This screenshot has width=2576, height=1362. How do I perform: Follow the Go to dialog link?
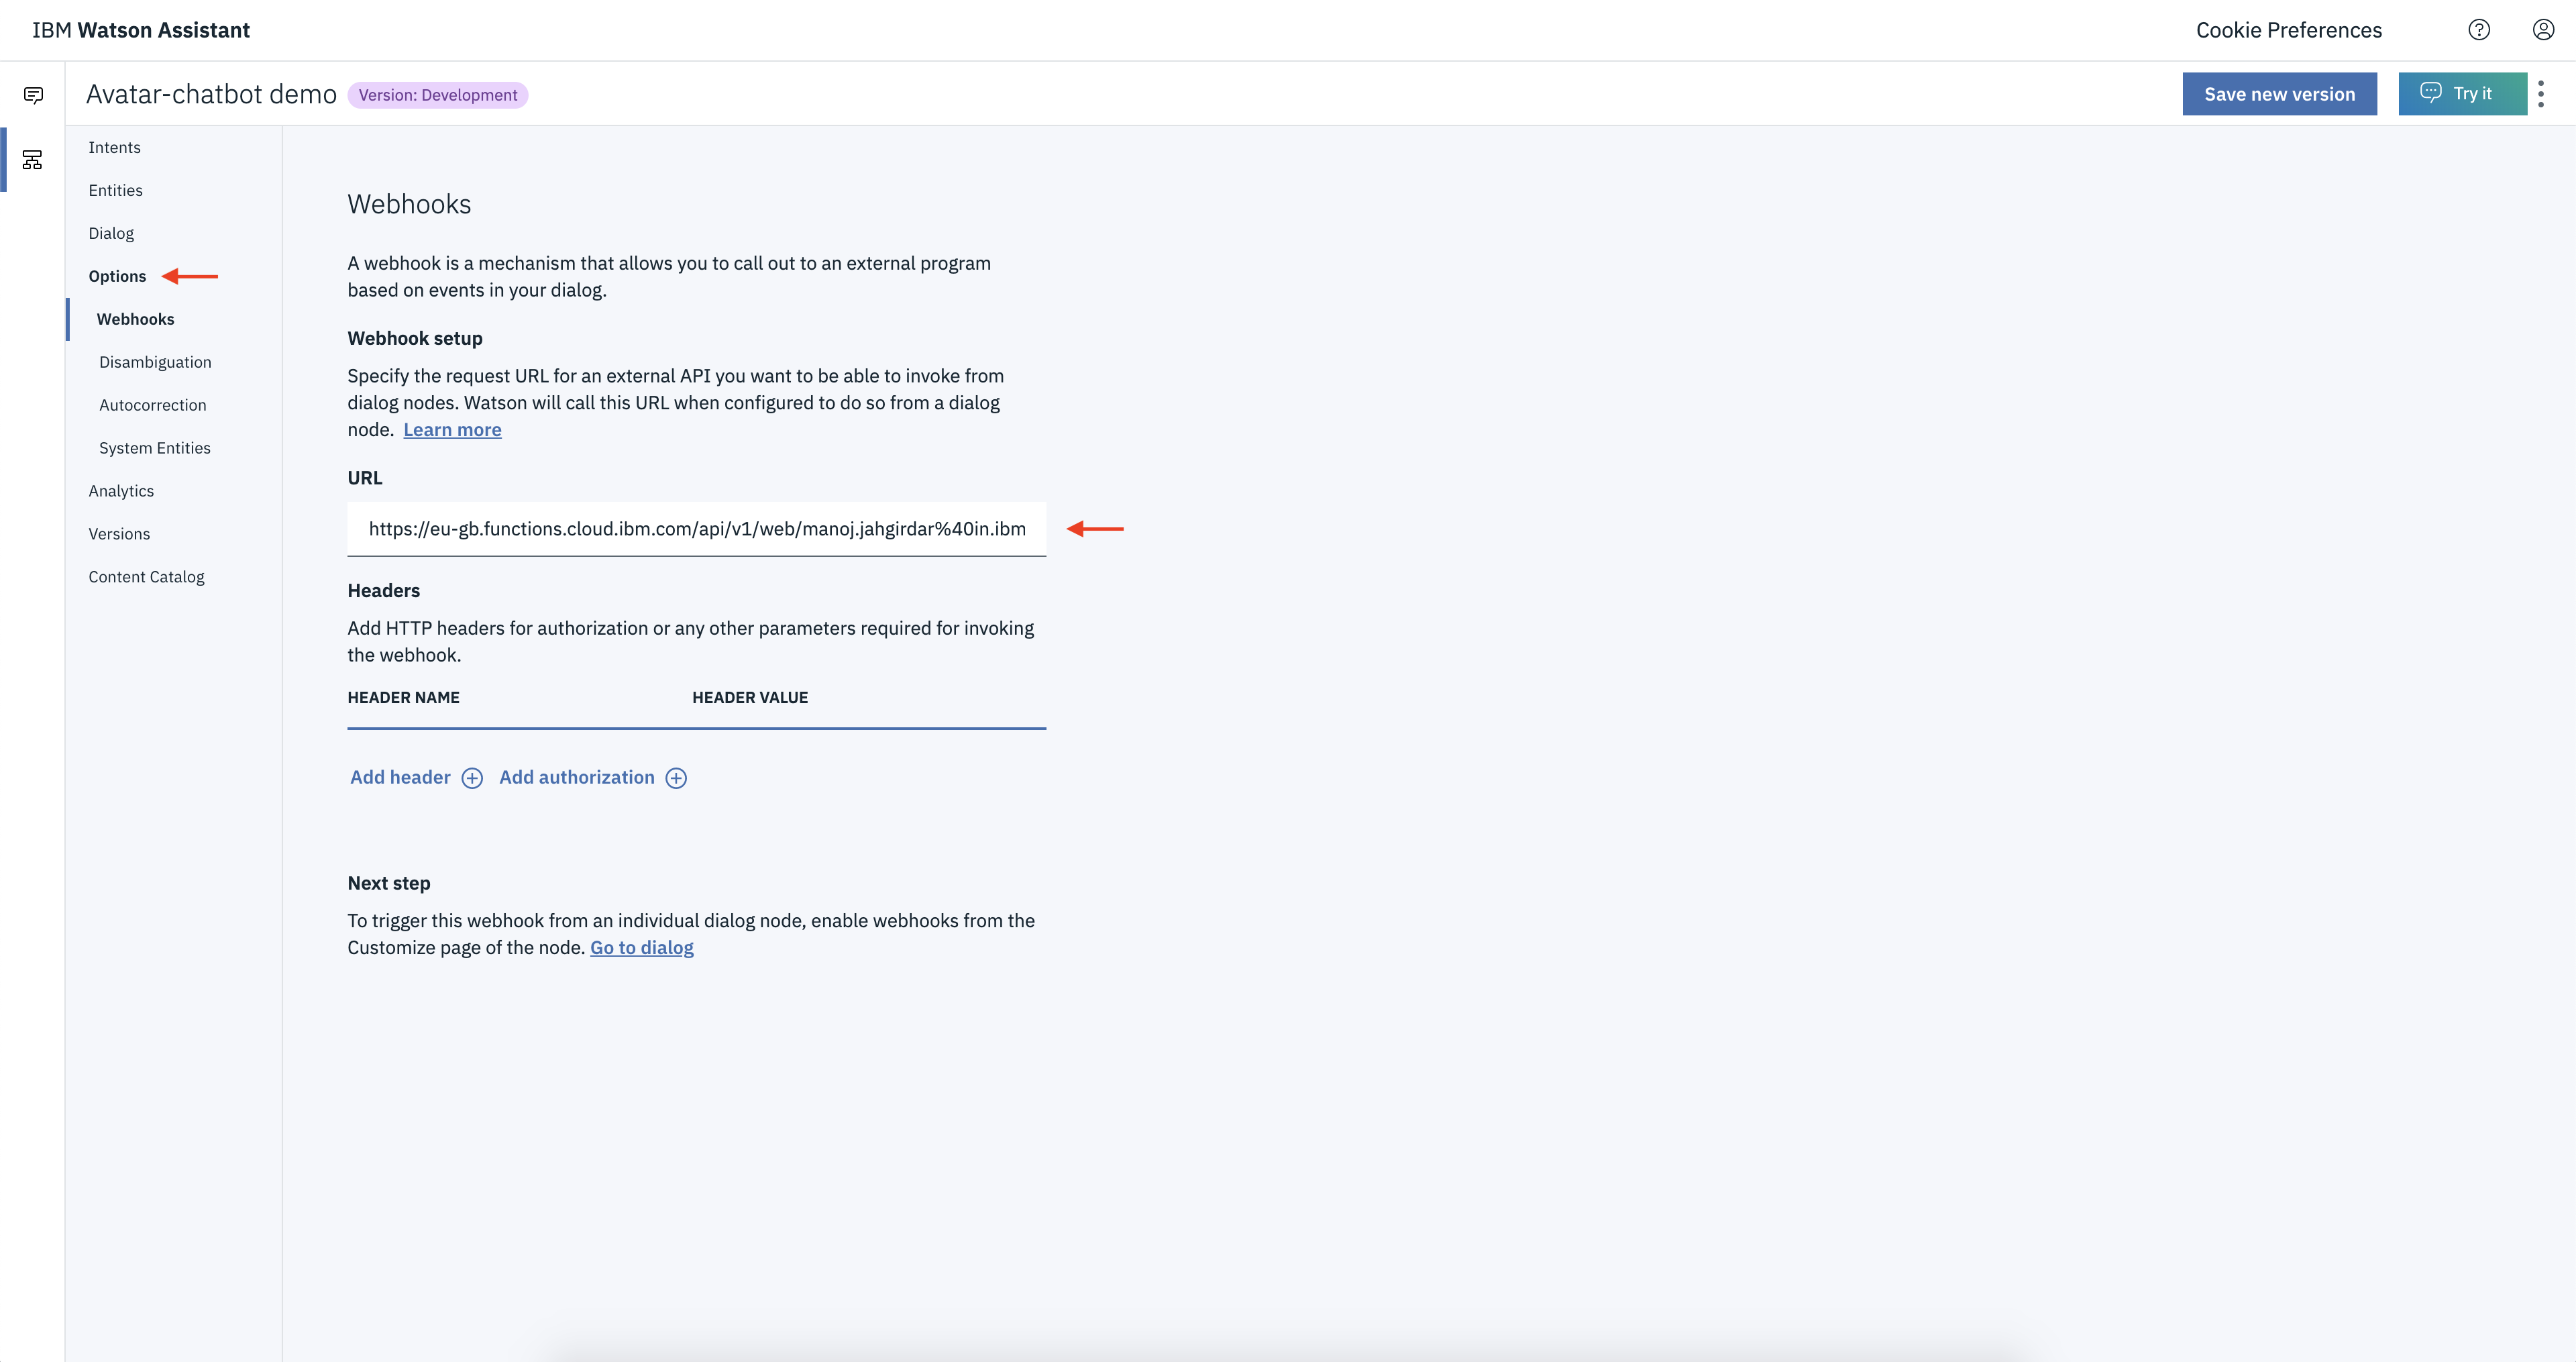click(641, 947)
